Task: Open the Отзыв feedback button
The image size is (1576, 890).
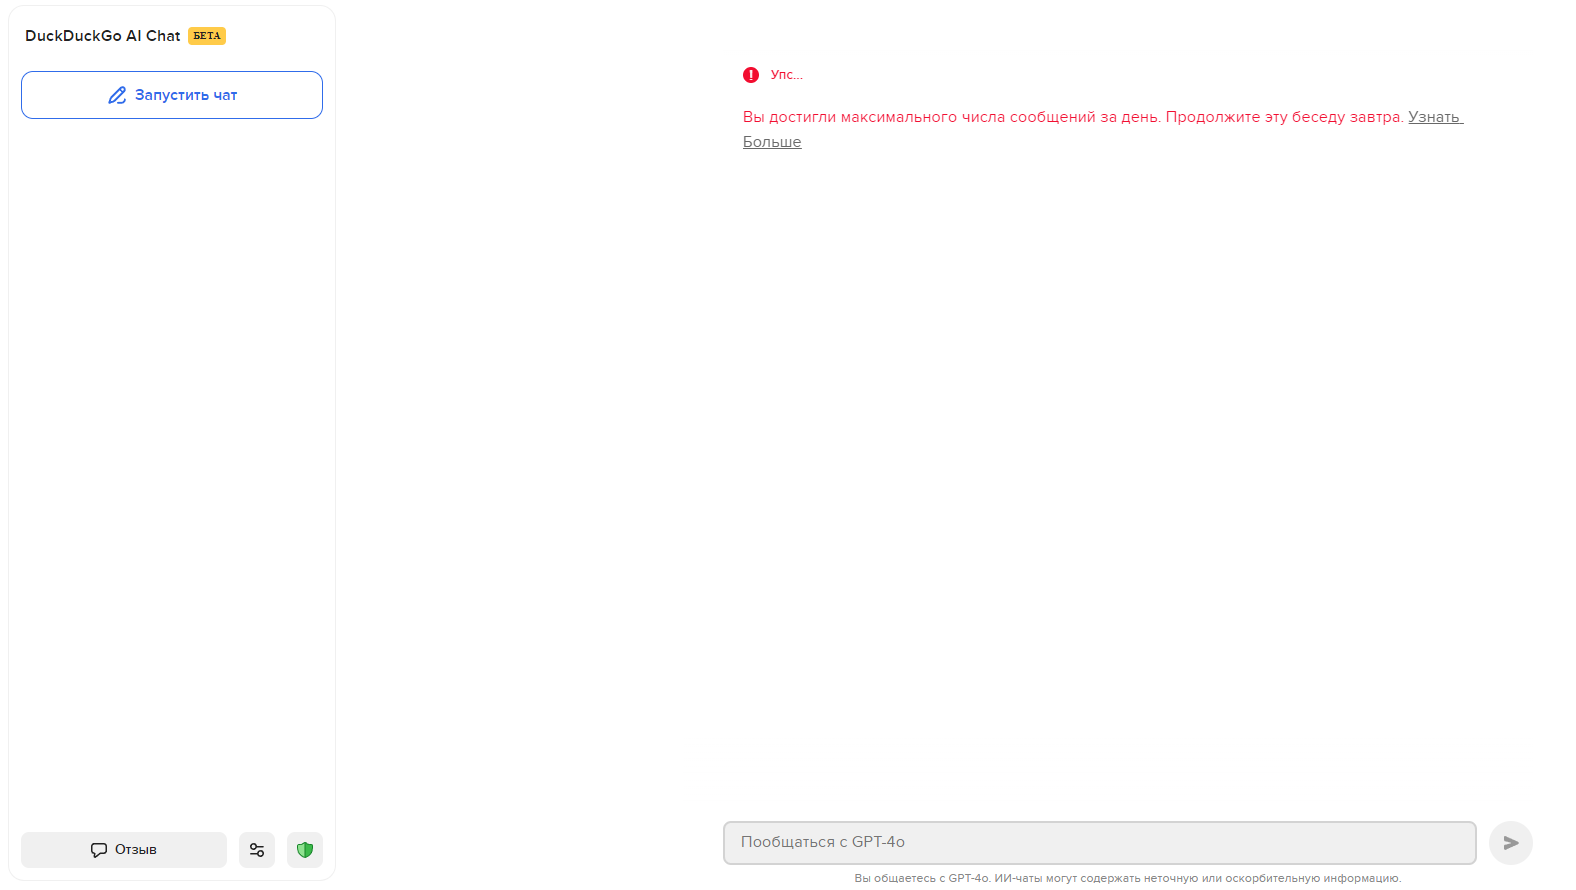Action: point(124,850)
